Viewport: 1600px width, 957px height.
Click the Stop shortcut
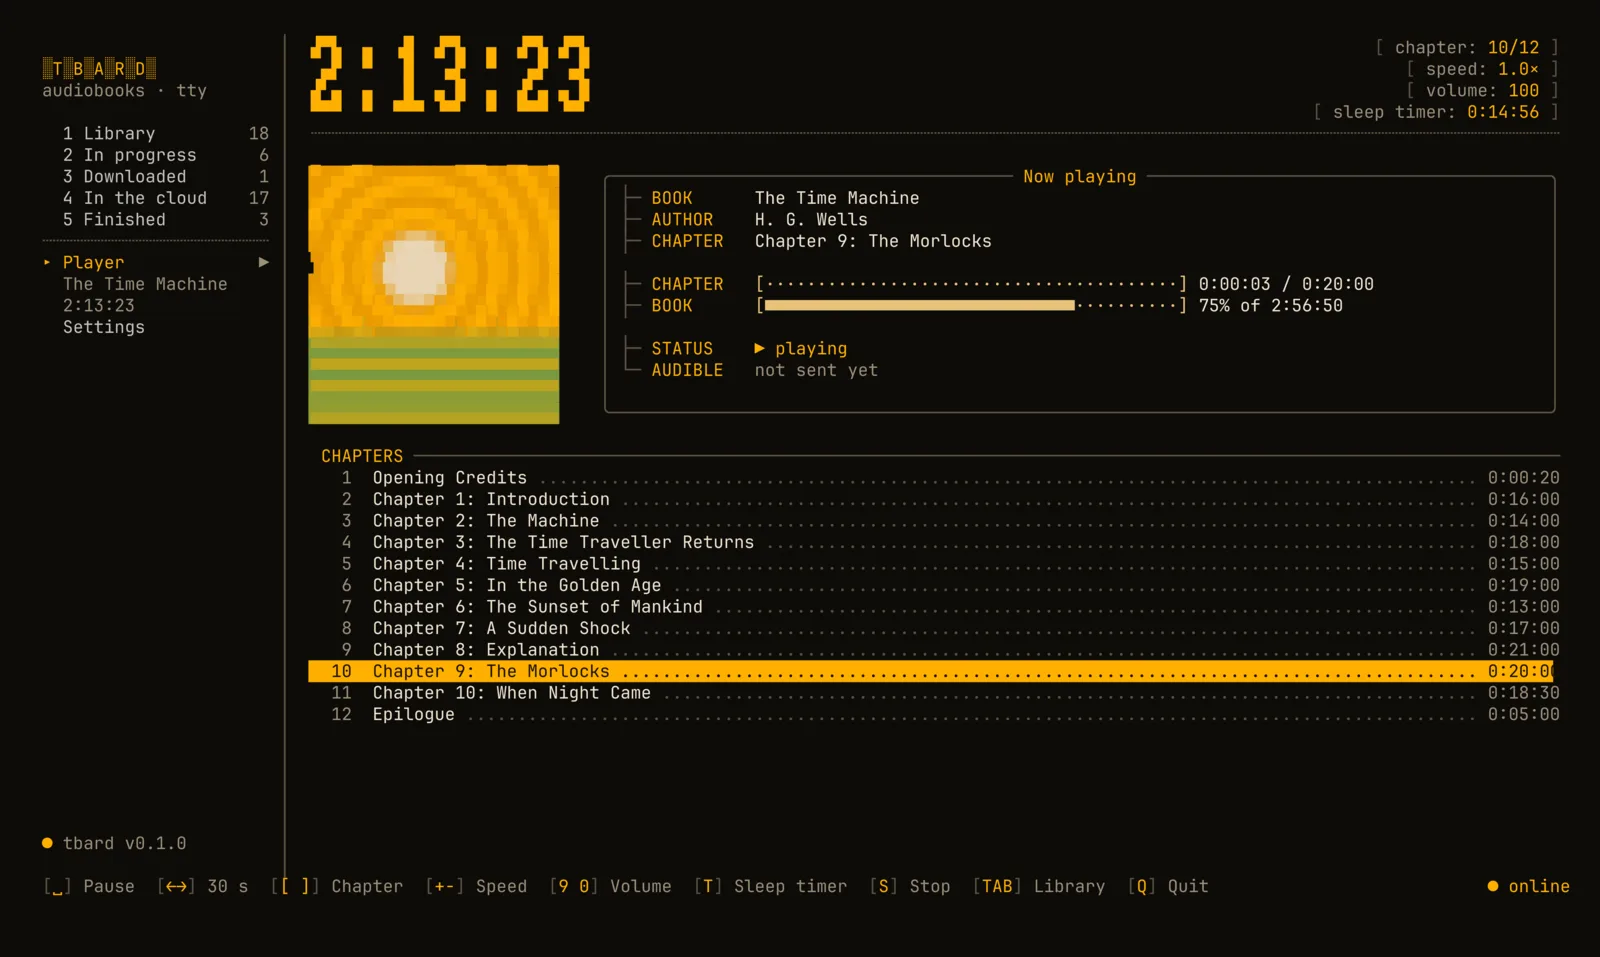(x=910, y=886)
